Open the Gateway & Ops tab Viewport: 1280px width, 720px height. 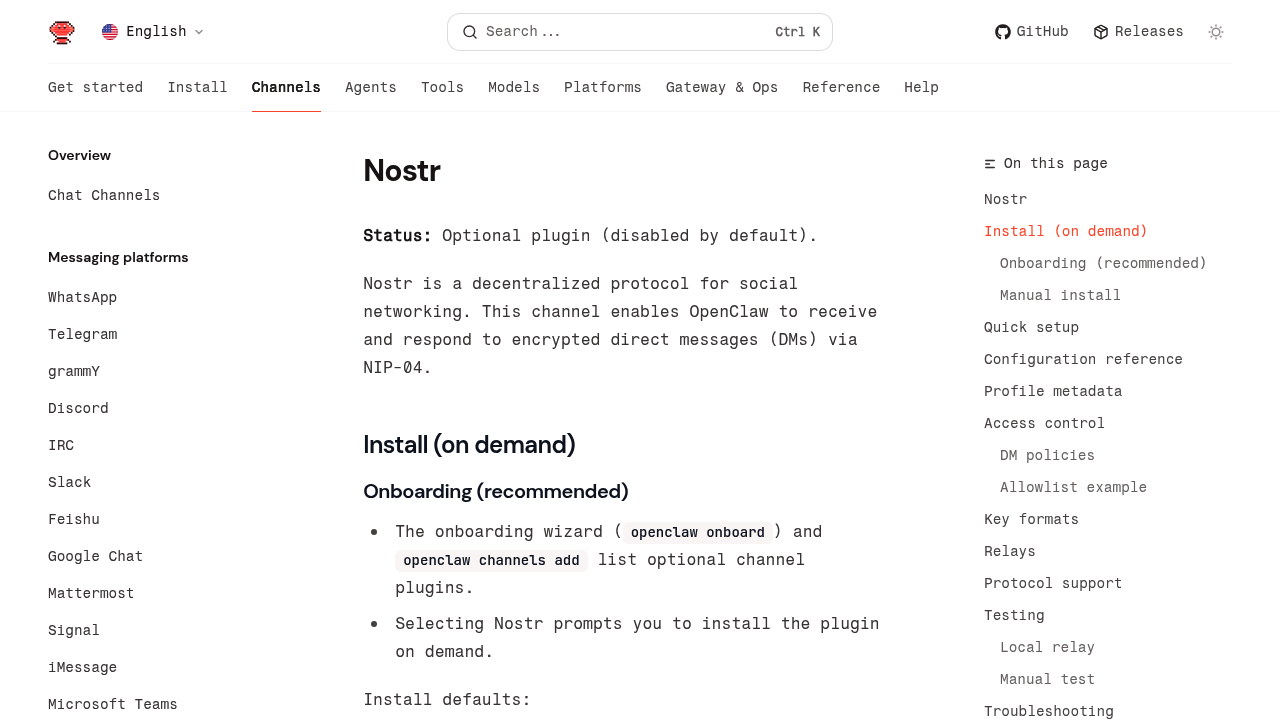click(721, 88)
